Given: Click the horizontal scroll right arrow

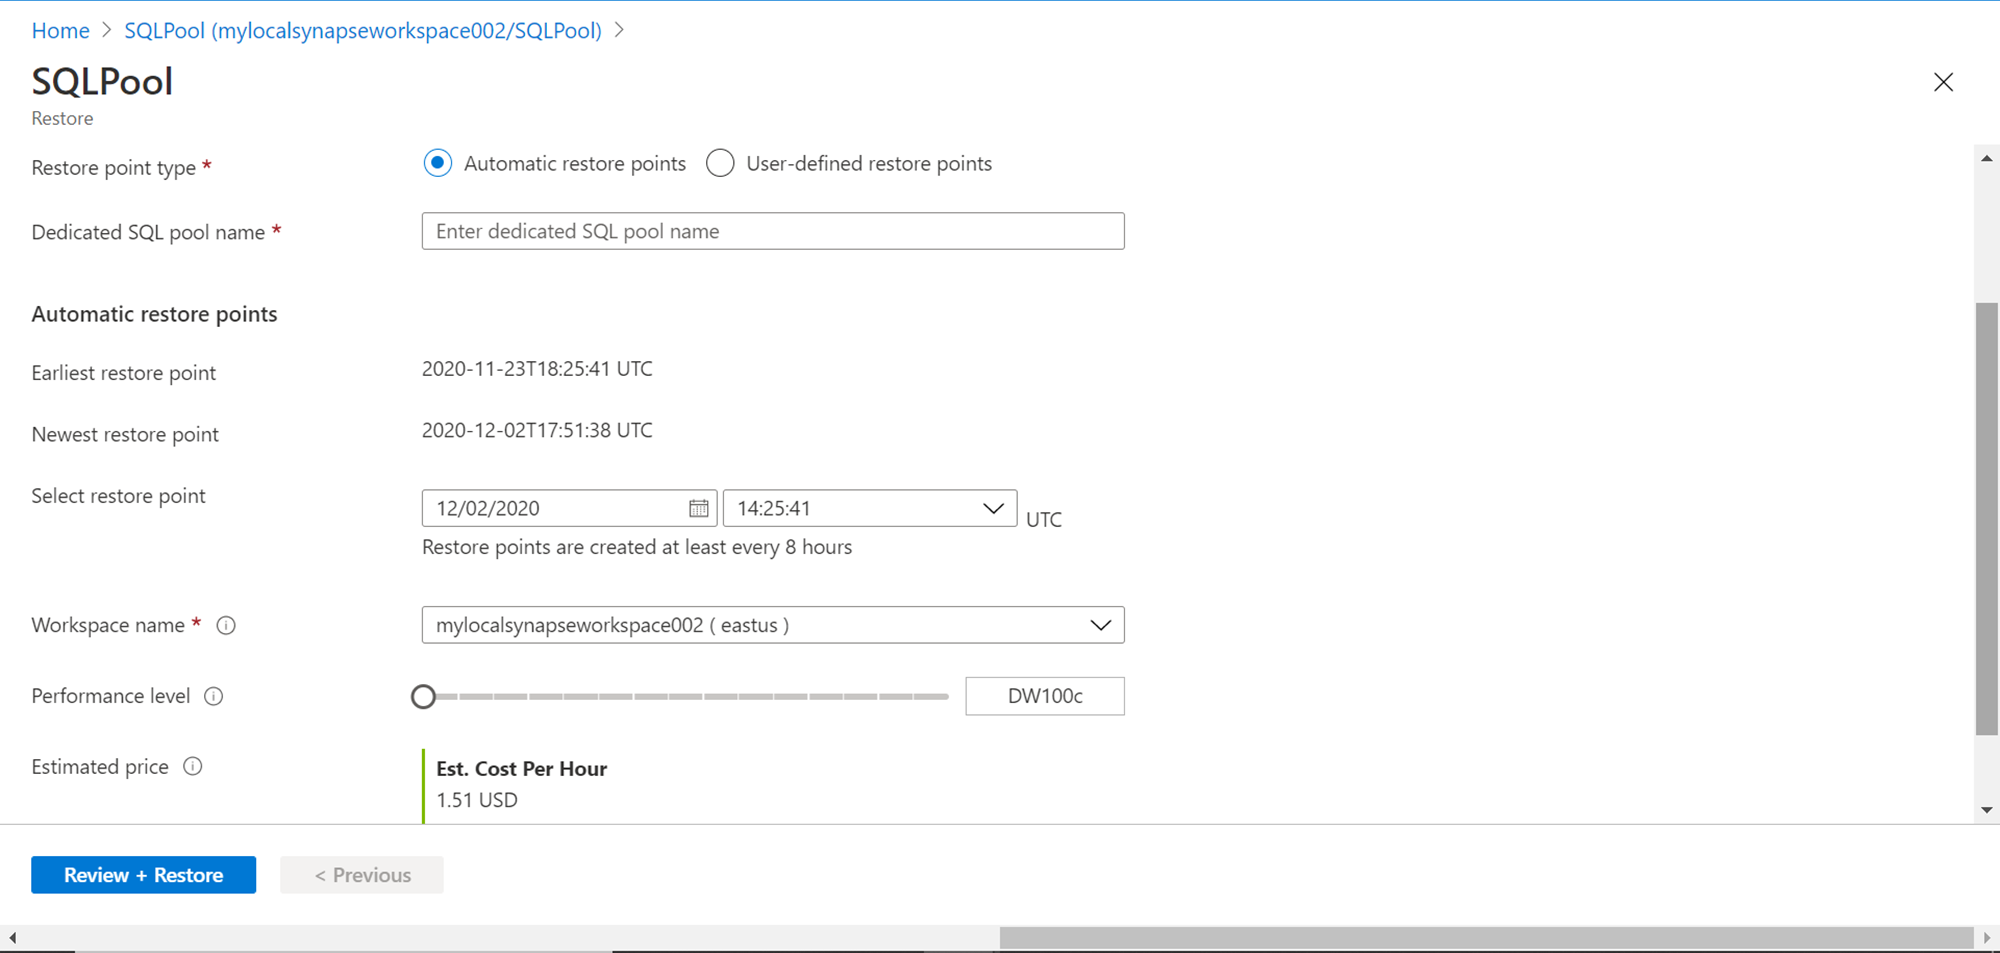Looking at the screenshot, I should point(1986,938).
